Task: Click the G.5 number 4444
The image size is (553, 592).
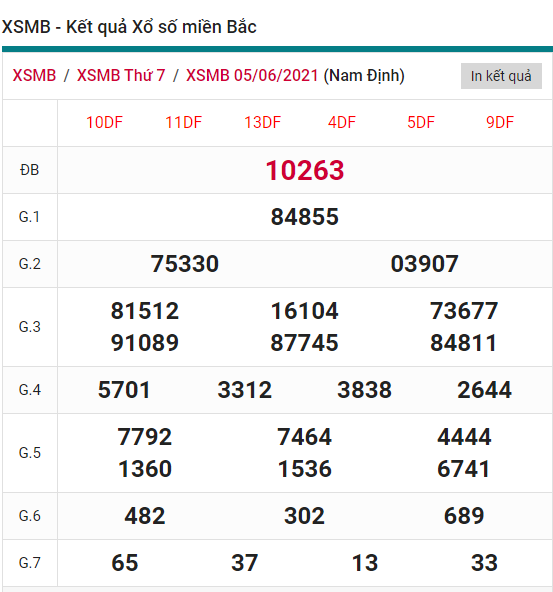Action: coord(464,437)
